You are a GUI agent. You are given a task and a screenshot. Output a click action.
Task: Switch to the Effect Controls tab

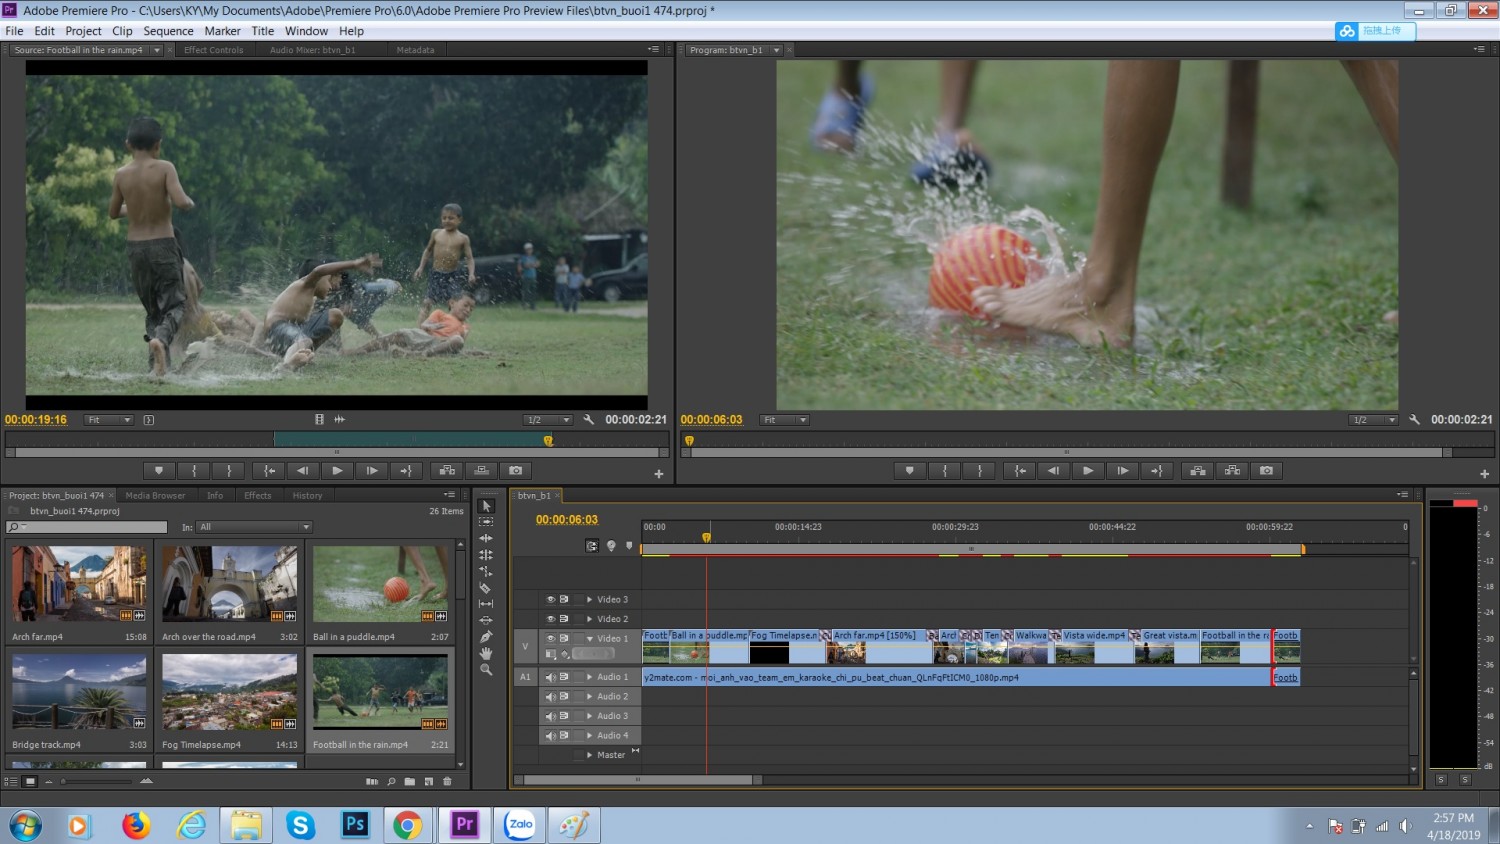coord(213,50)
